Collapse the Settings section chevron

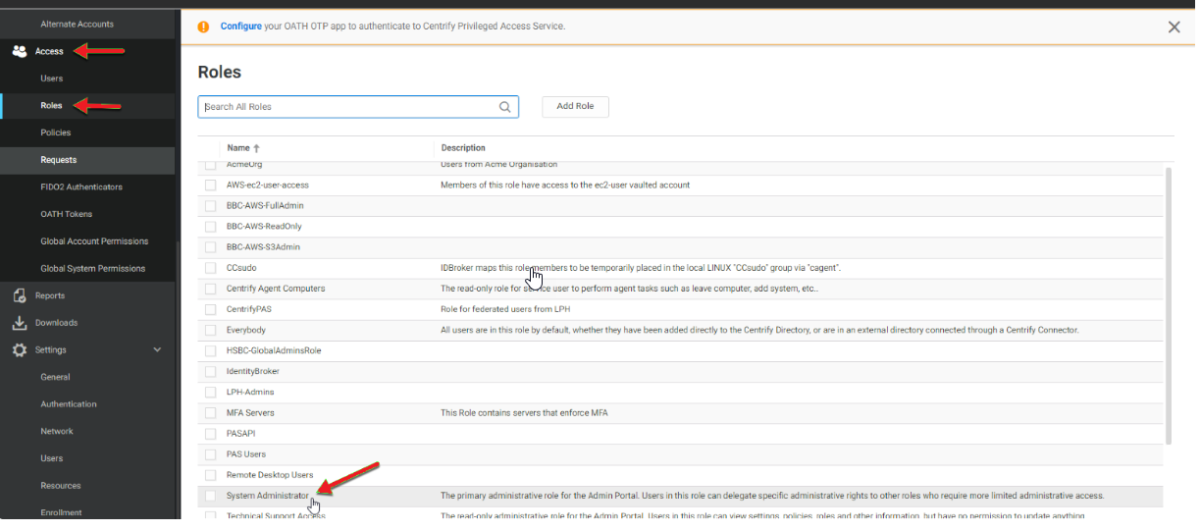[x=157, y=350]
